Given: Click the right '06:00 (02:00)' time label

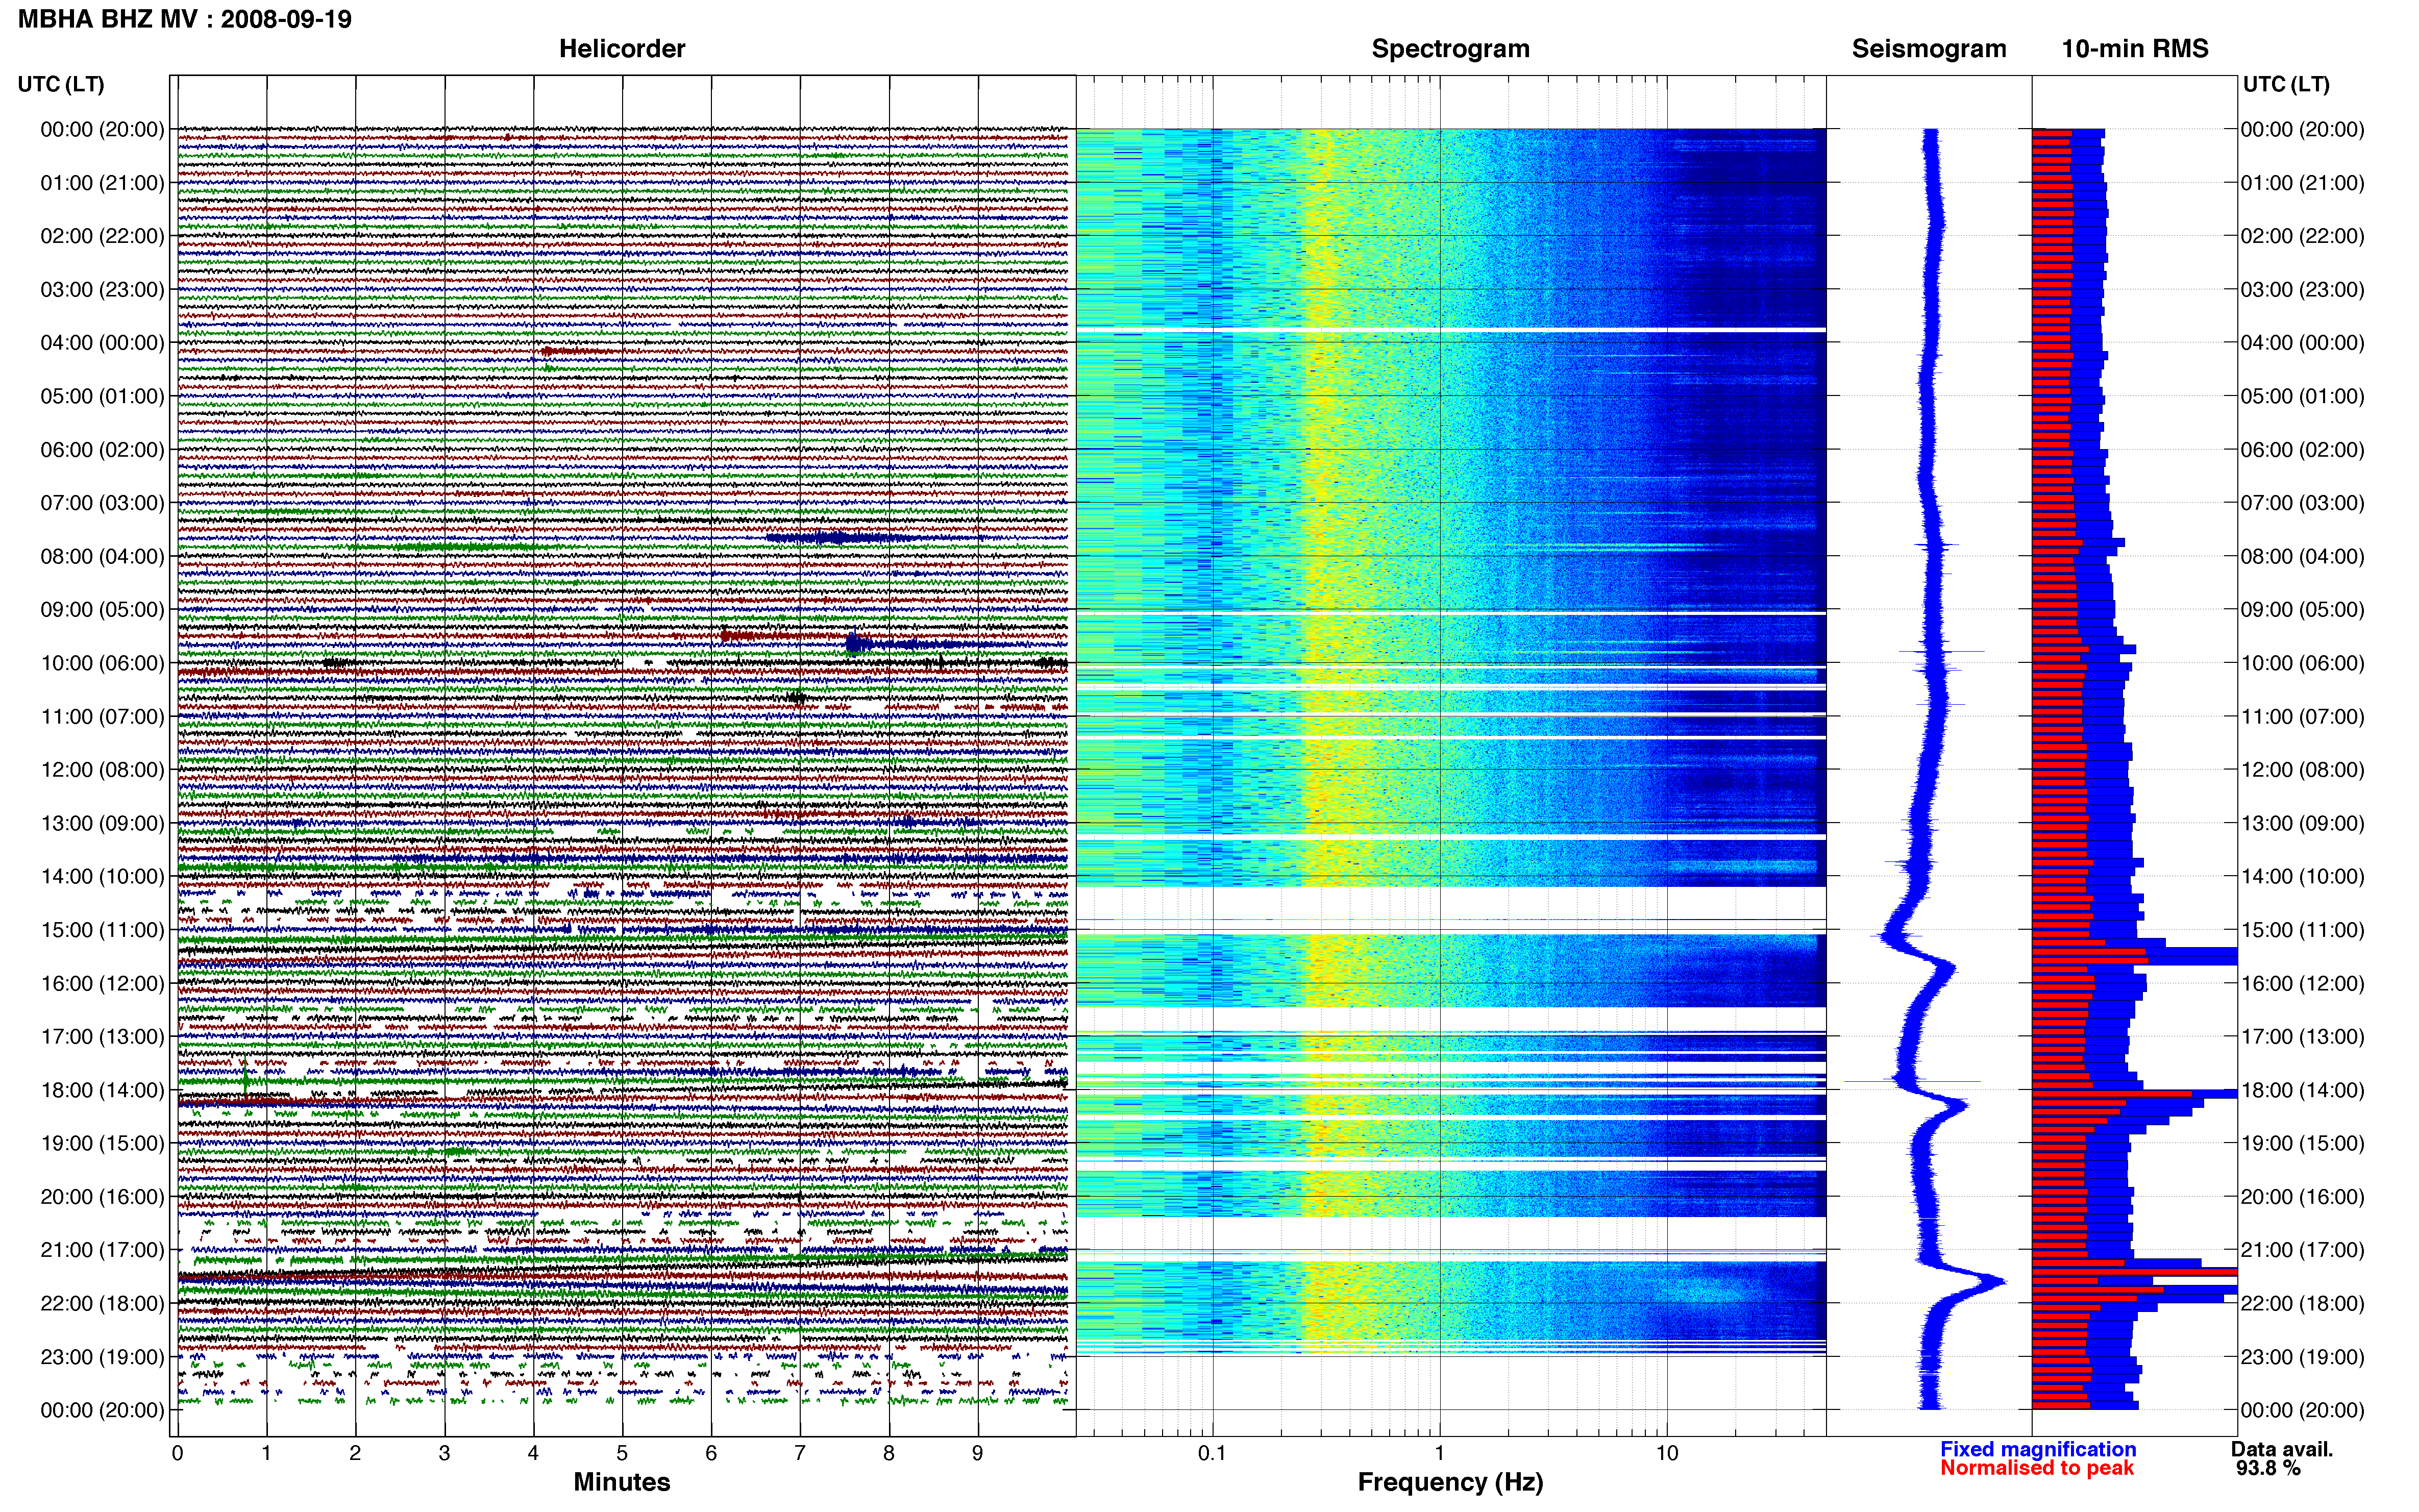Looking at the screenshot, I should pos(2302,450).
